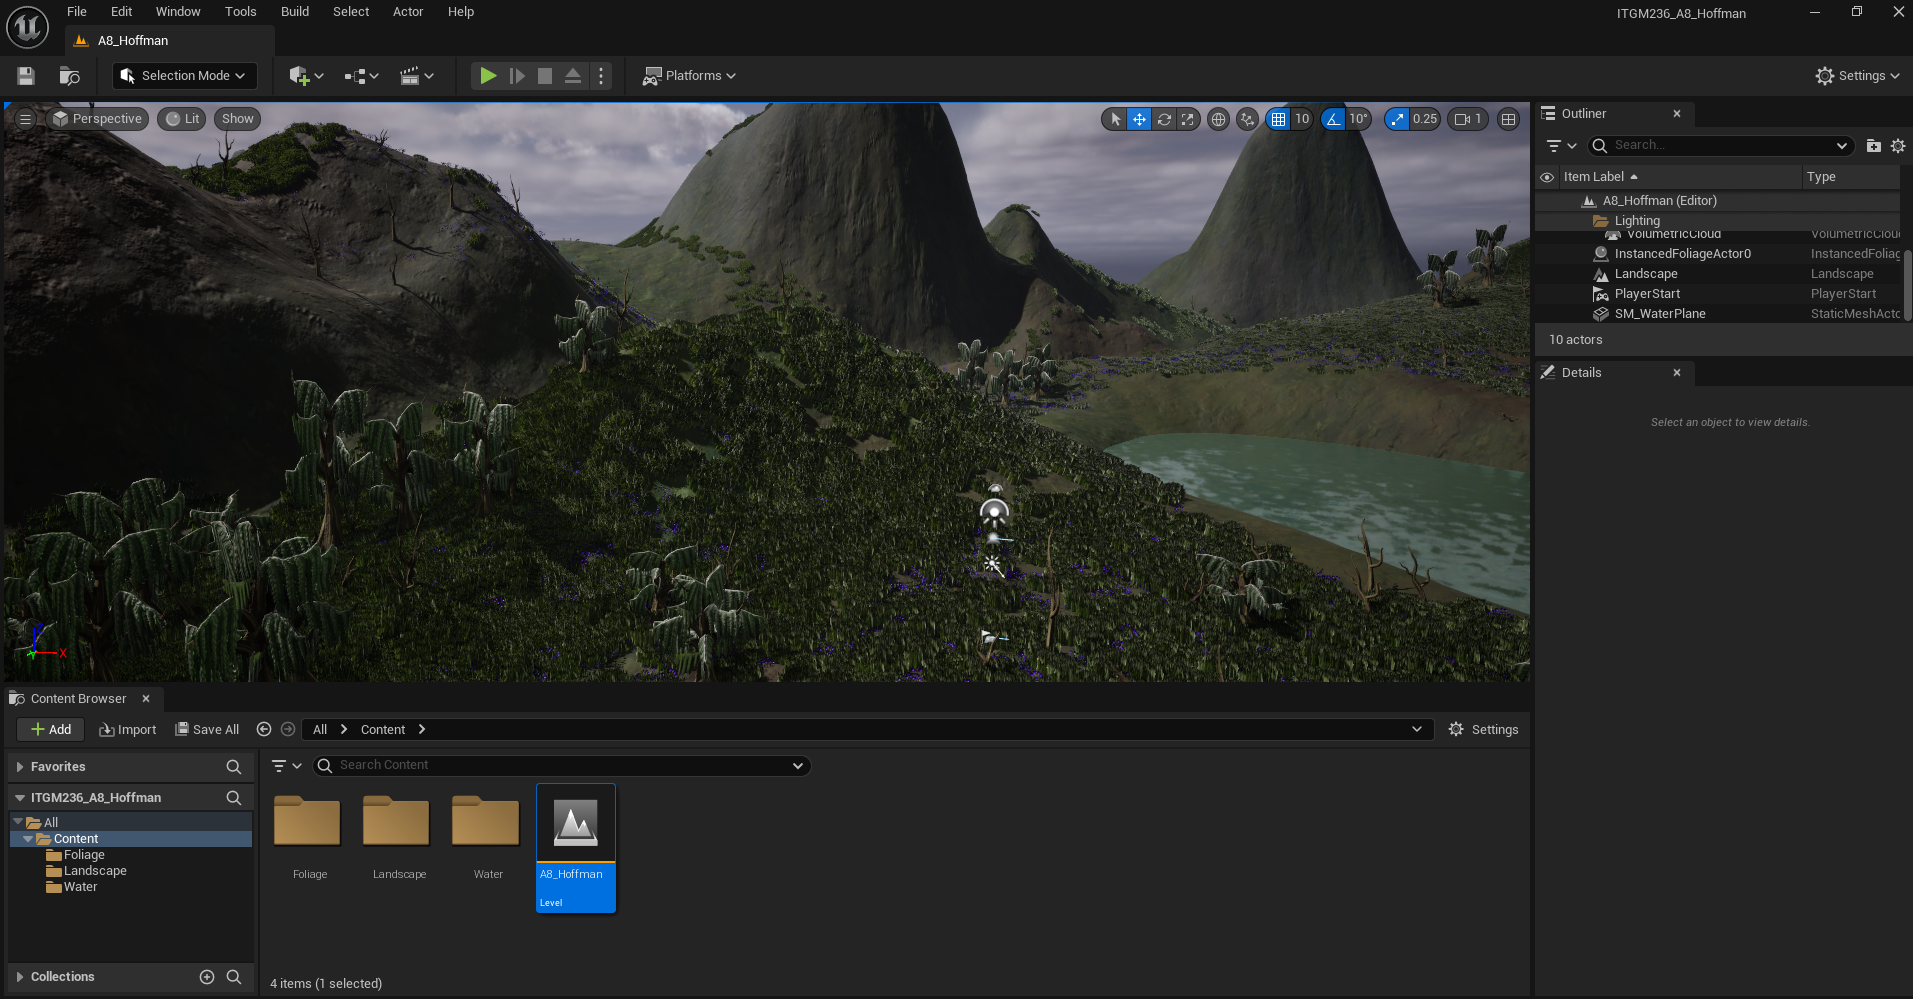
Task: Toggle grid snapping on or off
Action: (x=1278, y=119)
